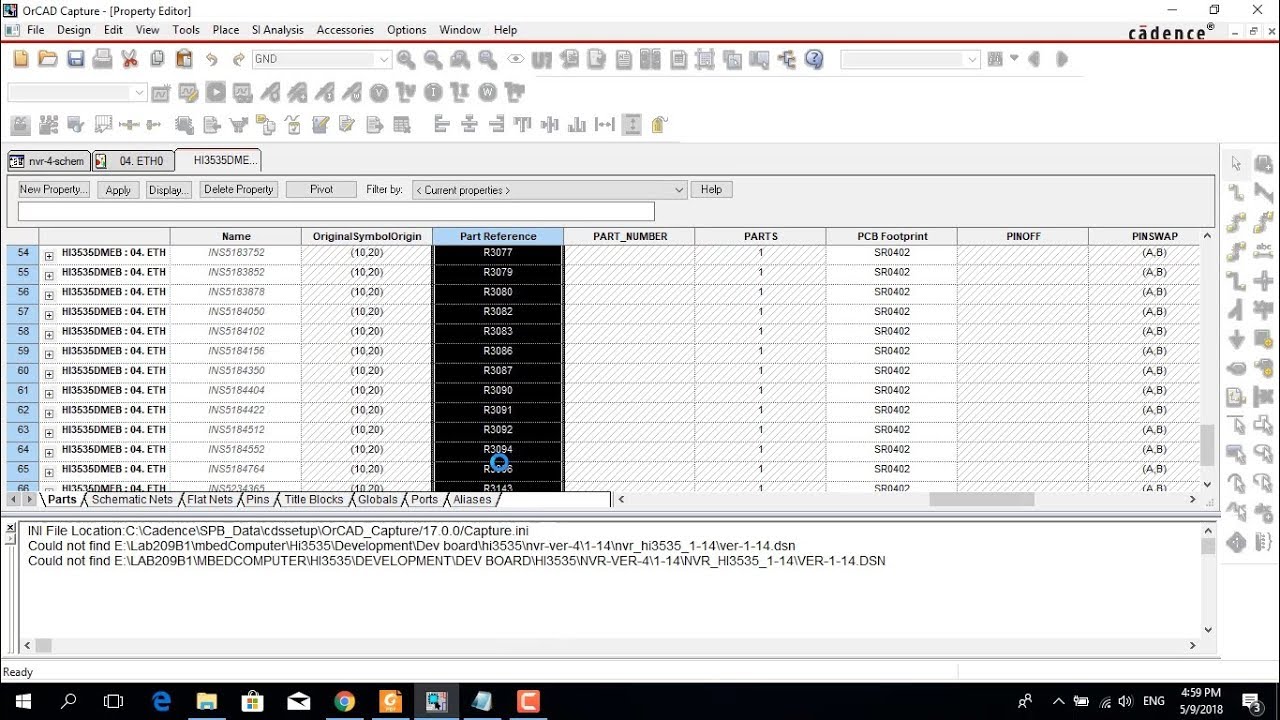Open Chrome from the taskbar
The image size is (1280, 720).
point(344,702)
